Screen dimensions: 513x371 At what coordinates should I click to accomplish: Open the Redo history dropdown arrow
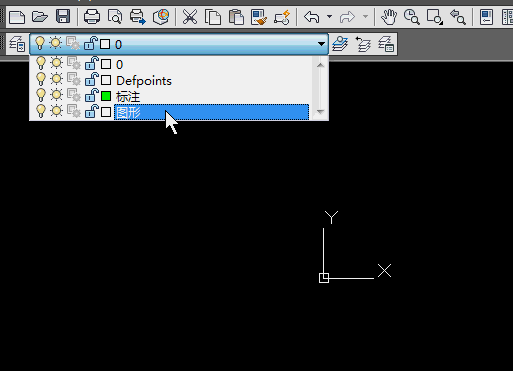366,16
